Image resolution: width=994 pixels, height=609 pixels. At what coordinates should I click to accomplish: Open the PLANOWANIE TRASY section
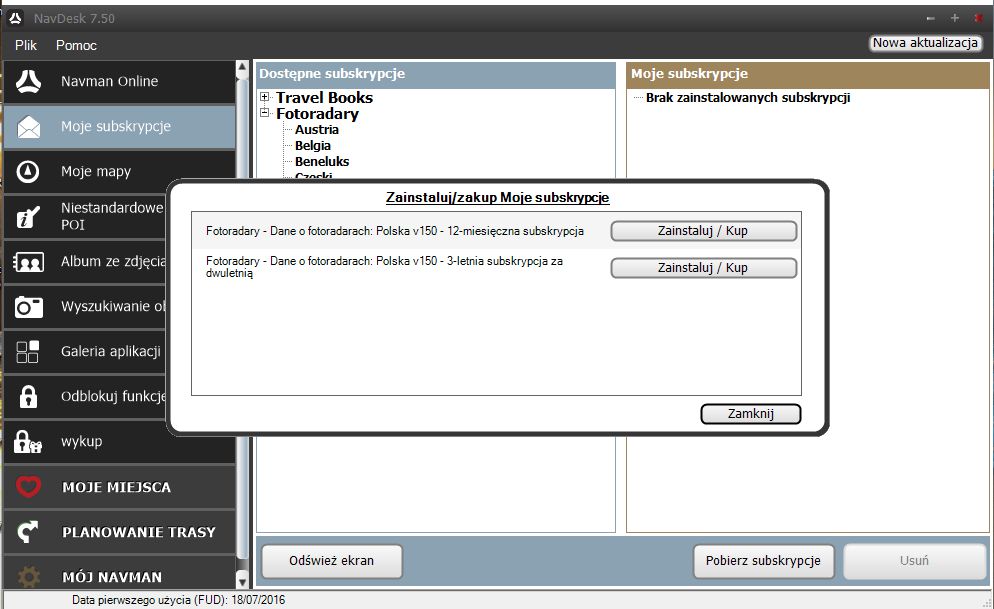(x=120, y=532)
